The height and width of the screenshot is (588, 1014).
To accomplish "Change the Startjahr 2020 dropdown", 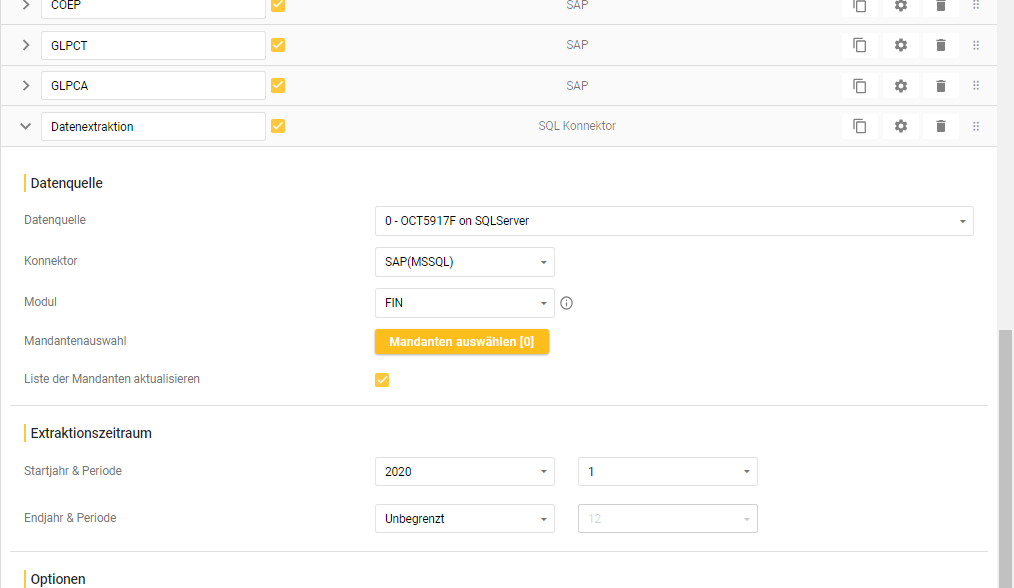I will [464, 472].
